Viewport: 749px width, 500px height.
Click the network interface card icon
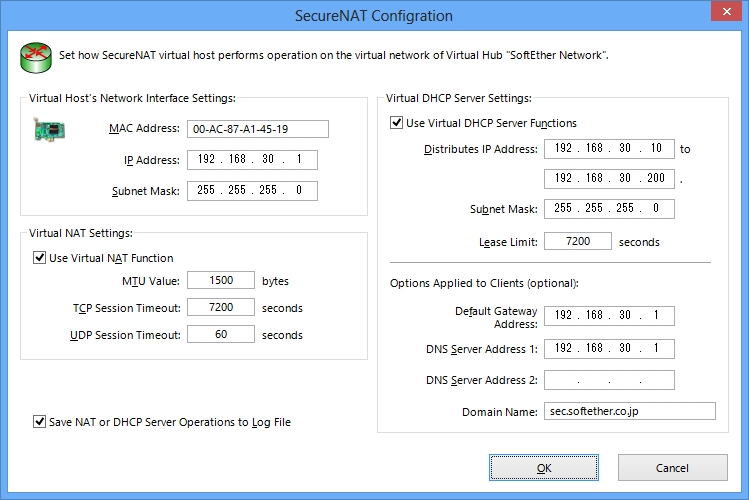(x=50, y=129)
